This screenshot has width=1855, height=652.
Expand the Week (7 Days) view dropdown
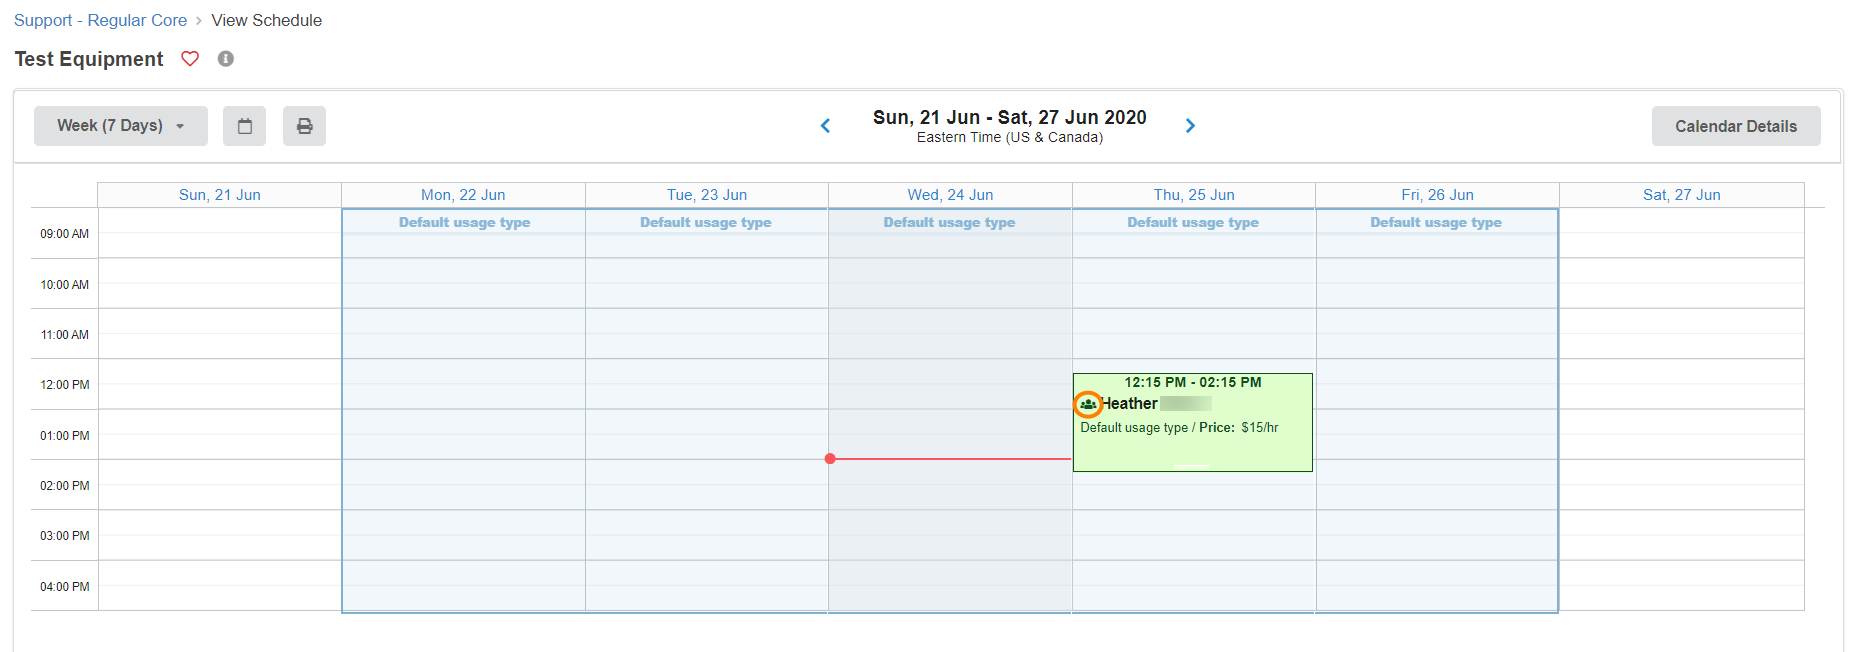click(x=121, y=126)
